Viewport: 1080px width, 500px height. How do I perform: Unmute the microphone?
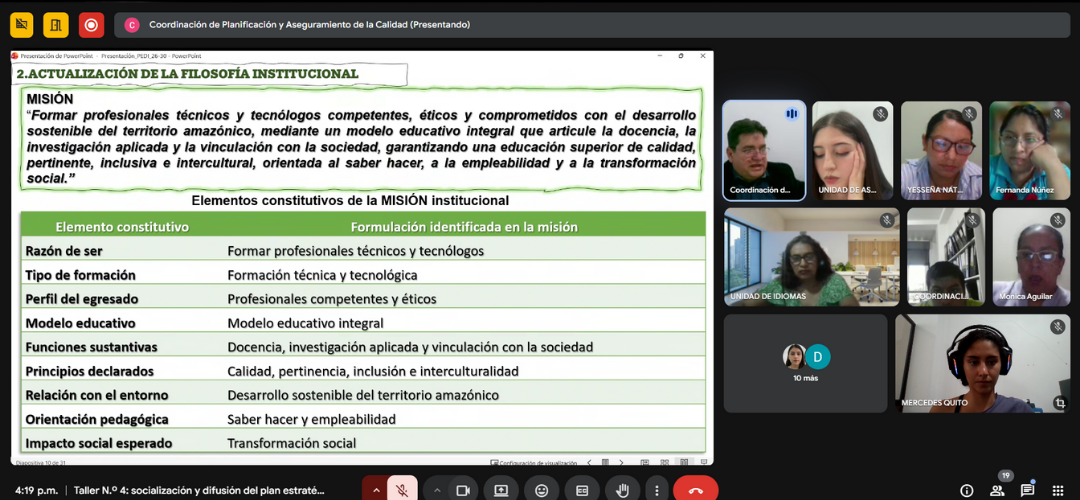pyautogui.click(x=402, y=490)
